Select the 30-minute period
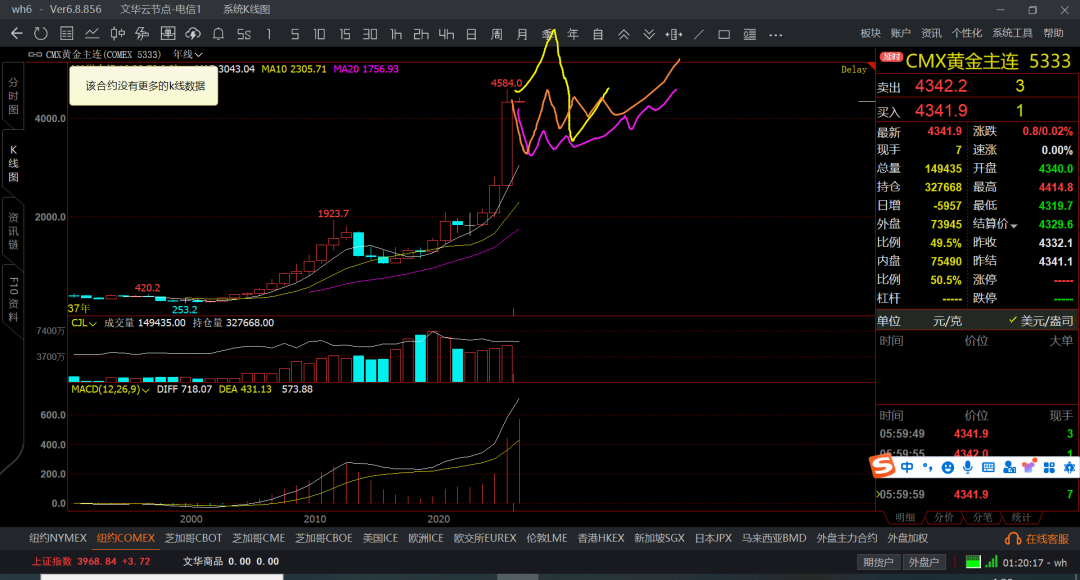Image resolution: width=1080 pixels, height=580 pixels. 370,34
